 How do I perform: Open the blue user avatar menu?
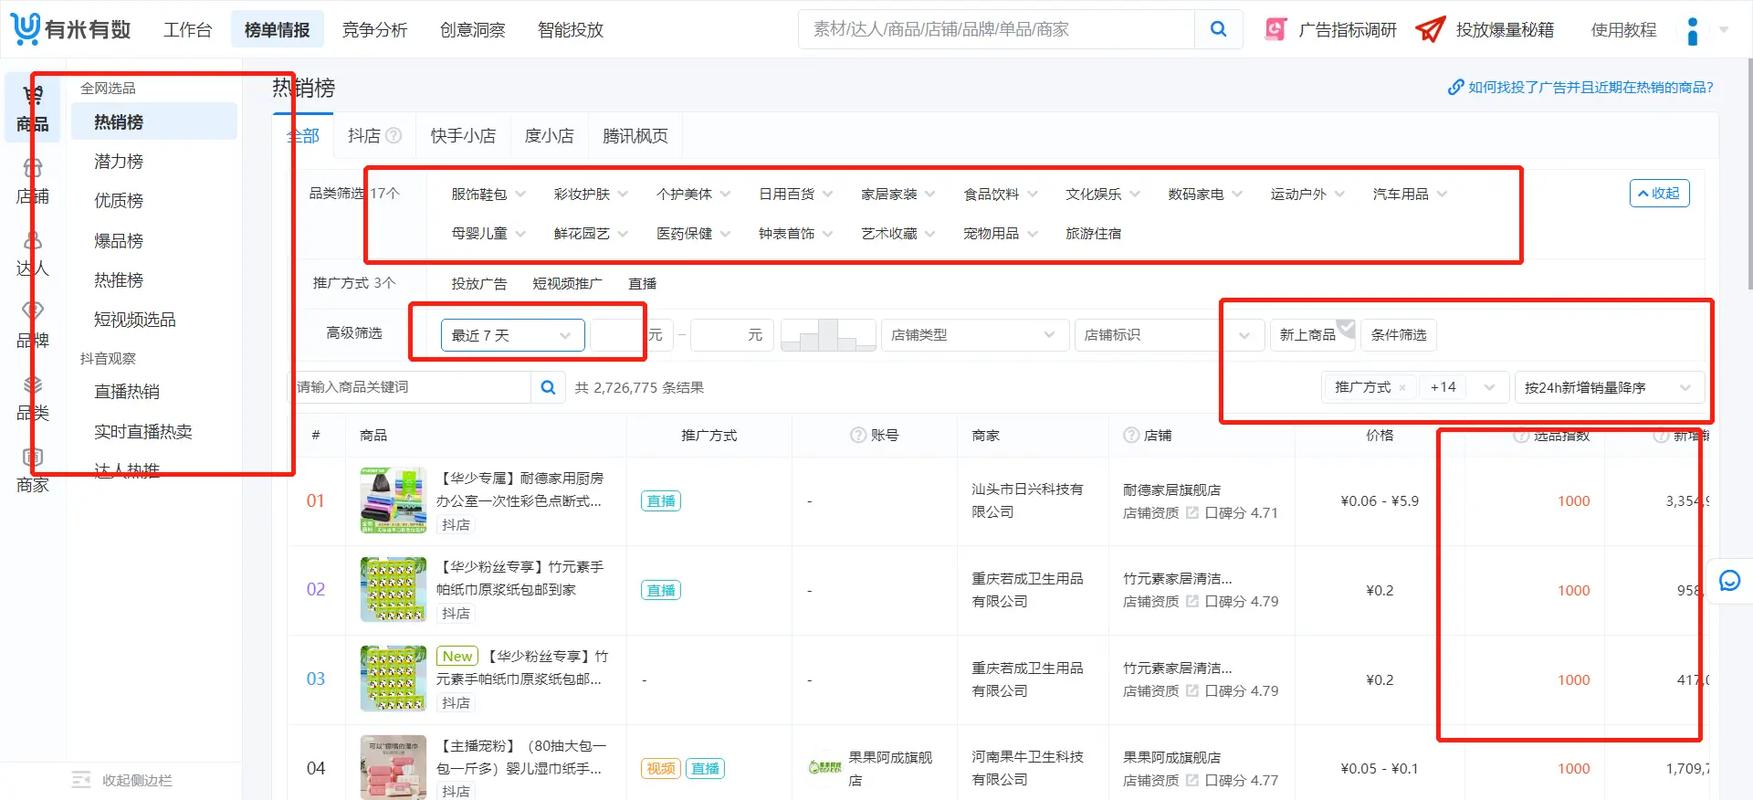click(1692, 30)
